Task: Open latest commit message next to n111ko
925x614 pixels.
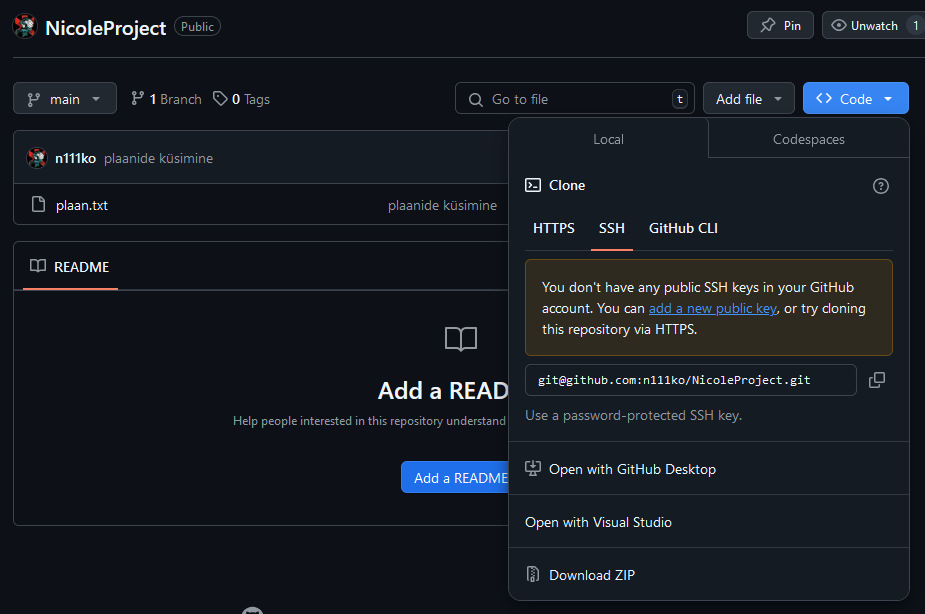Action: [x=159, y=158]
